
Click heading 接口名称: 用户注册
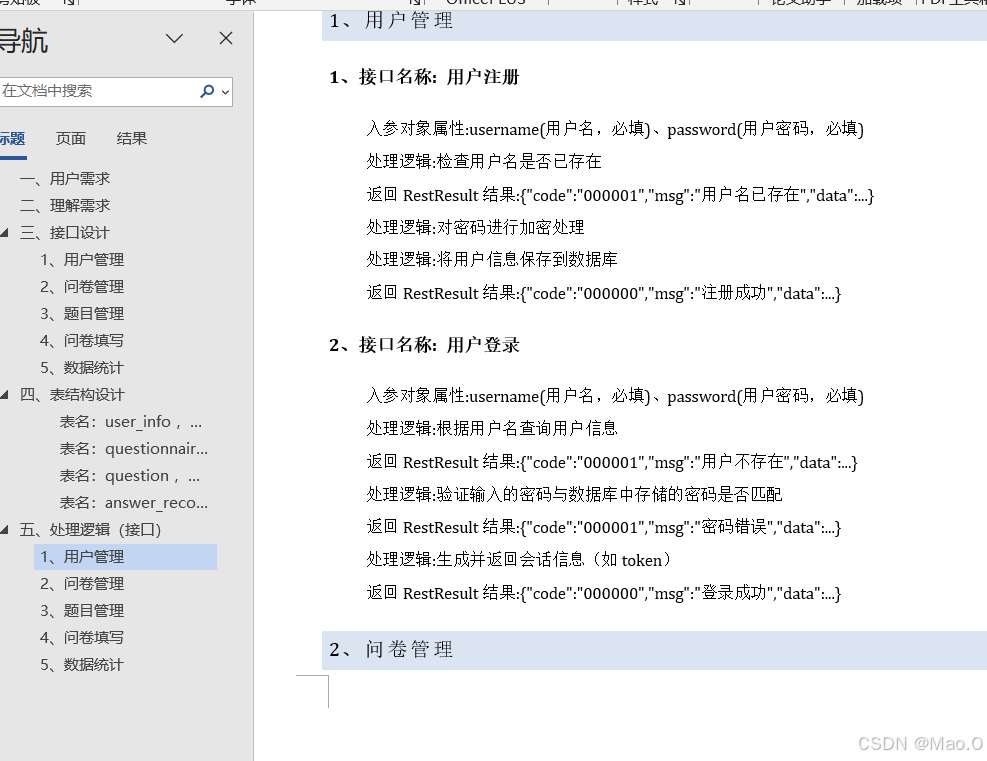[424, 77]
